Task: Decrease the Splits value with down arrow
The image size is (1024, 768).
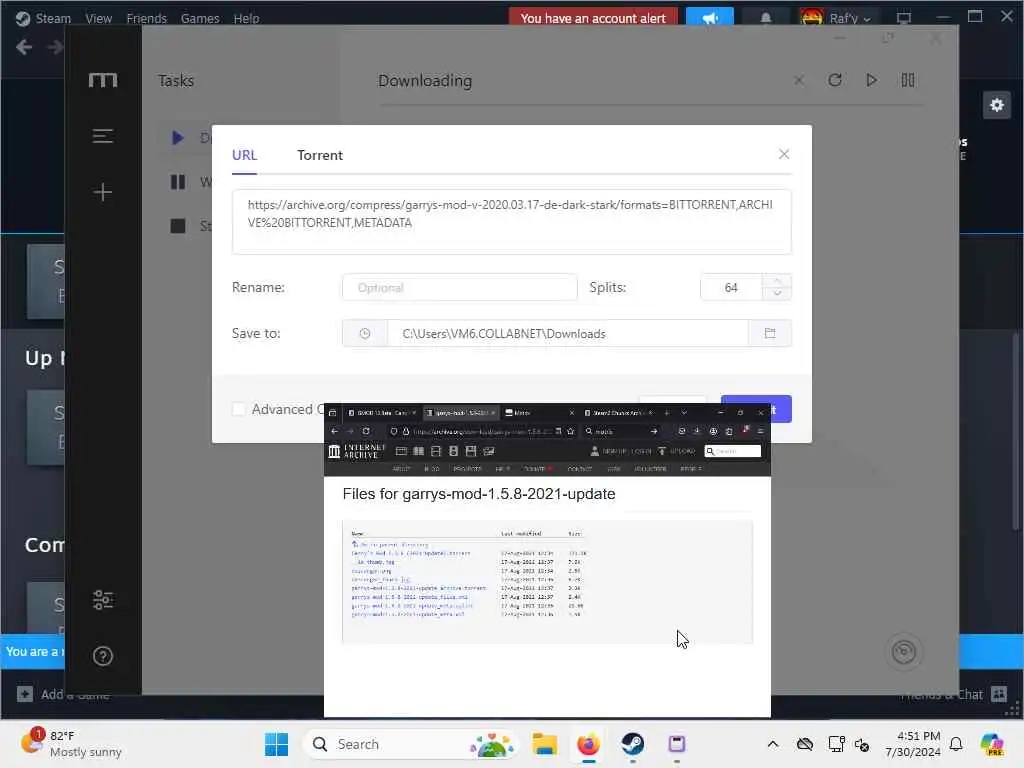Action: [x=777, y=294]
